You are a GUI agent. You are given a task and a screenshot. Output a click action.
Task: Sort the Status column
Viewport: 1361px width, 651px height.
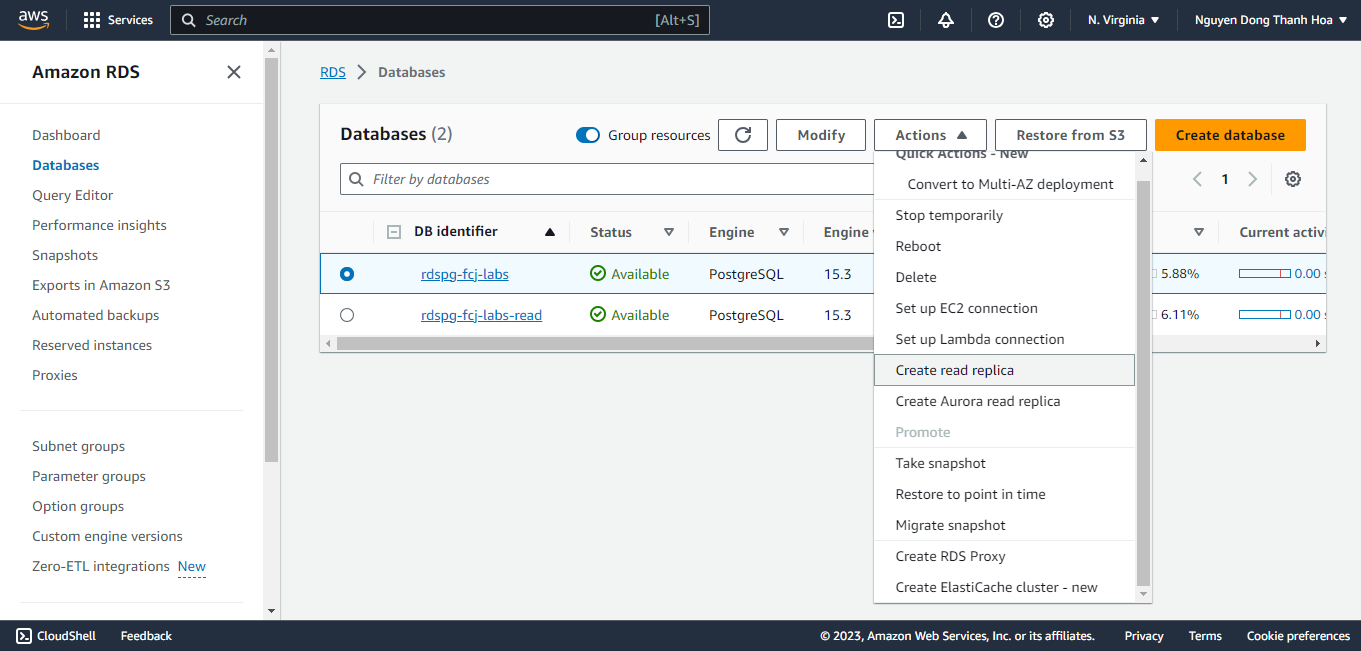point(669,232)
